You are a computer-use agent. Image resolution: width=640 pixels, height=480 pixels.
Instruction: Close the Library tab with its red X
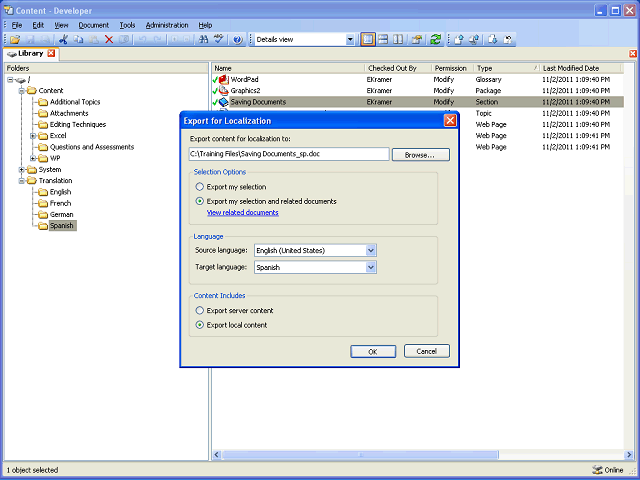51,53
